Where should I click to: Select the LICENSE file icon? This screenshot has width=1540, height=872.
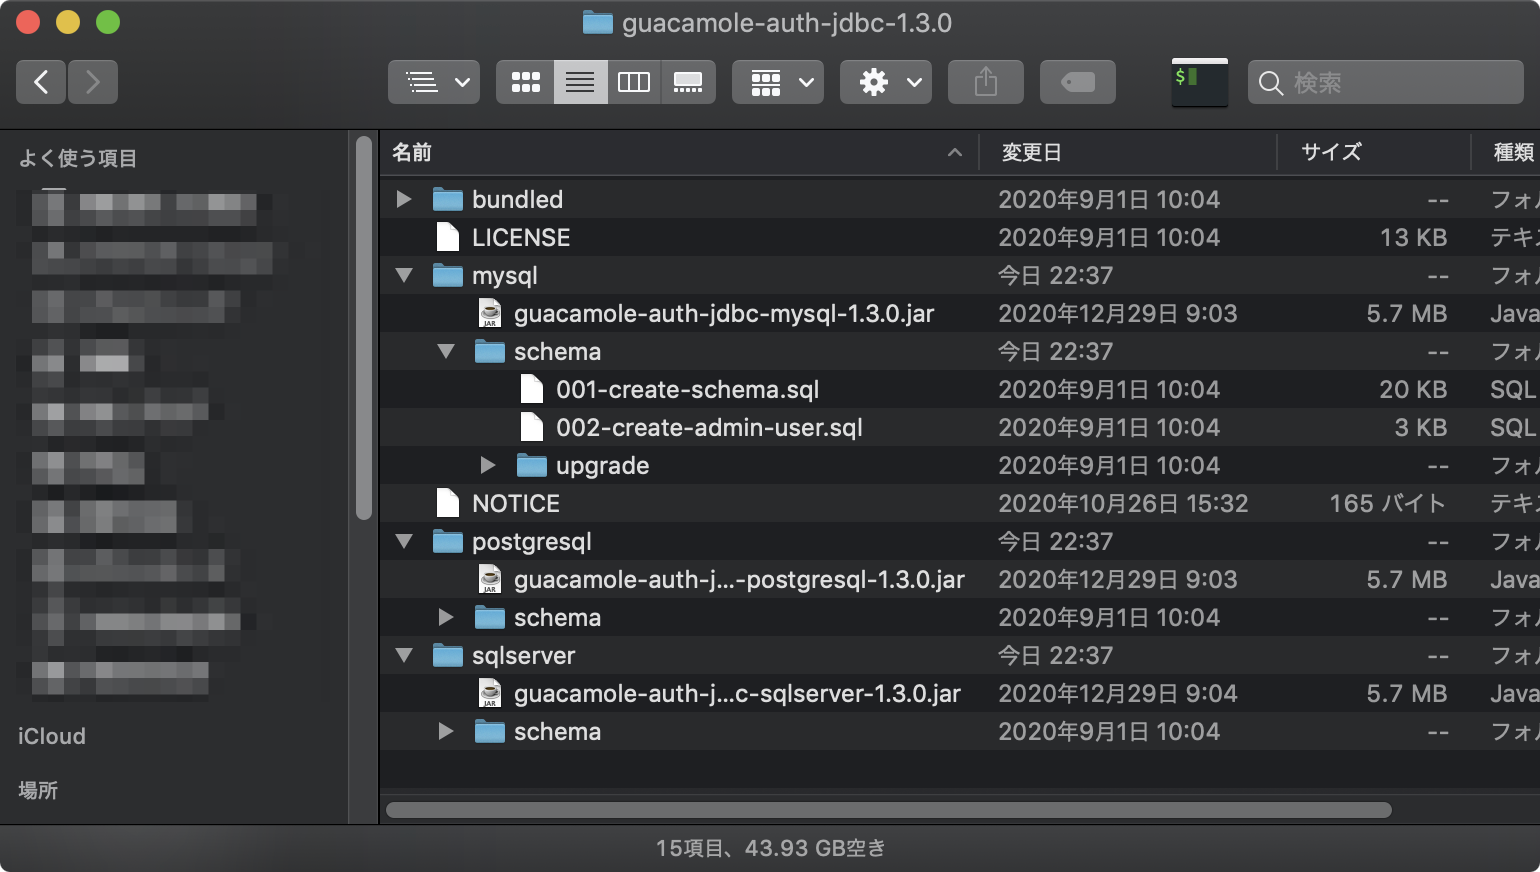[447, 237]
